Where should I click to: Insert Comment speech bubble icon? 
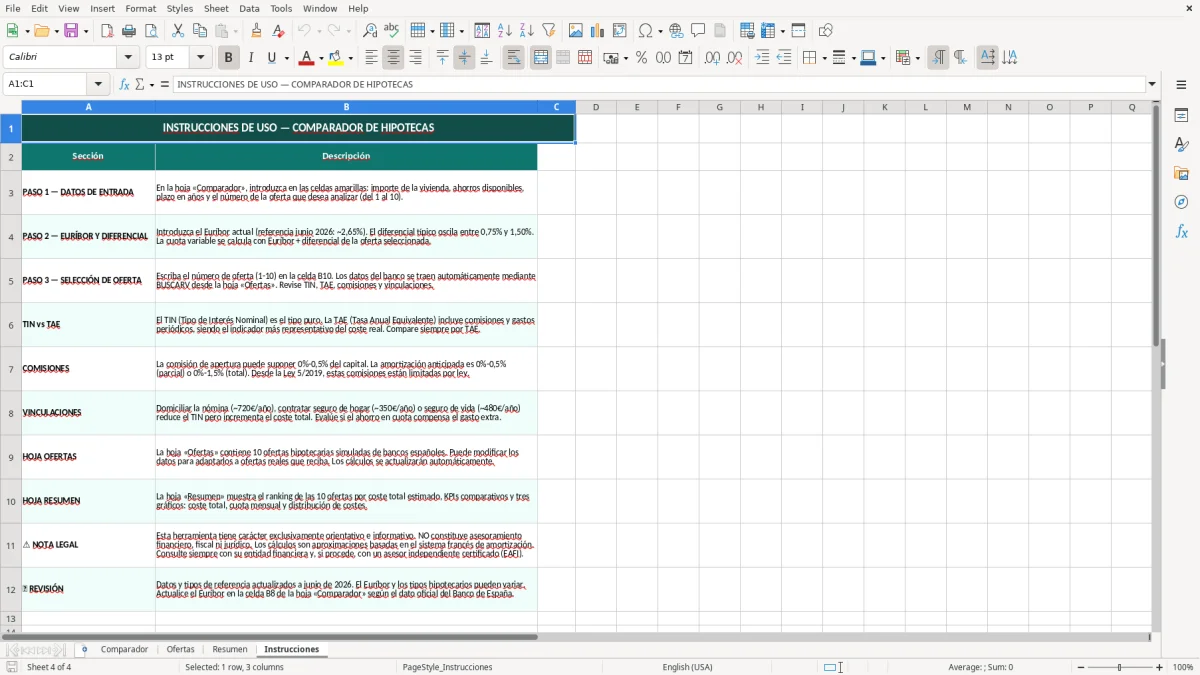(698, 31)
